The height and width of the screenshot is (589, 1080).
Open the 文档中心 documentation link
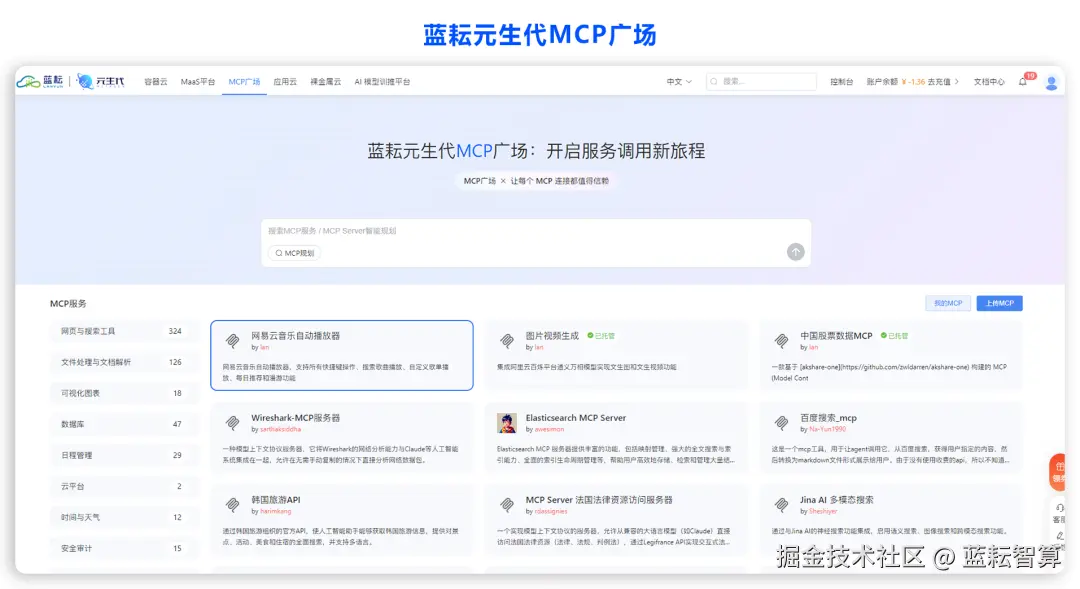pyautogui.click(x=988, y=81)
